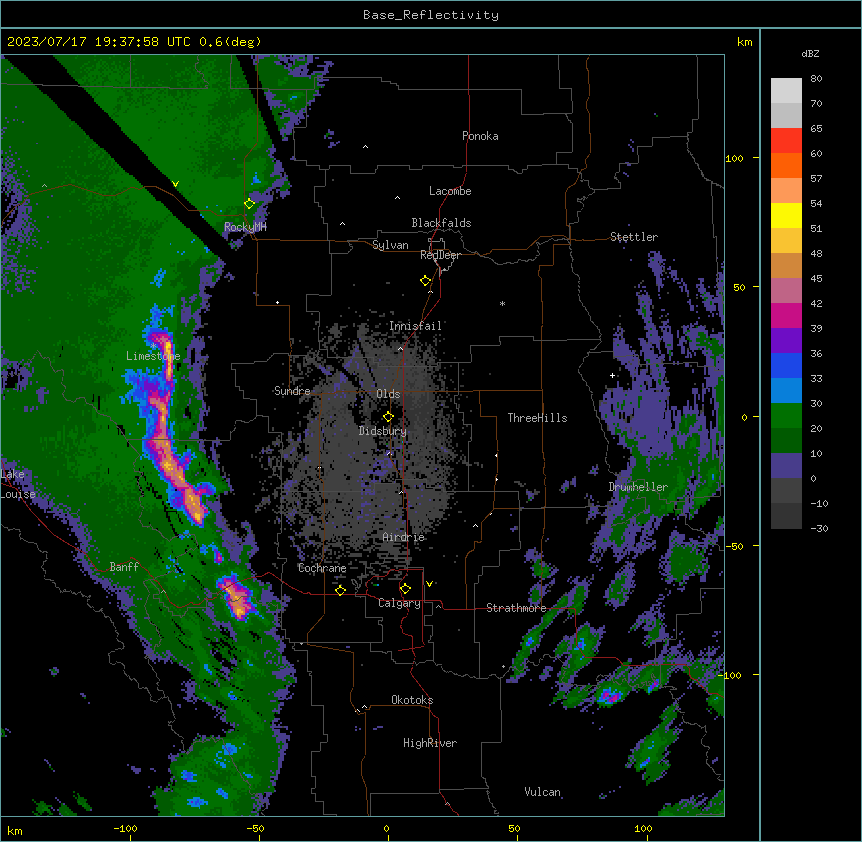Click the yellow V marker east of Calgary
The height and width of the screenshot is (842, 862).
click(x=429, y=584)
